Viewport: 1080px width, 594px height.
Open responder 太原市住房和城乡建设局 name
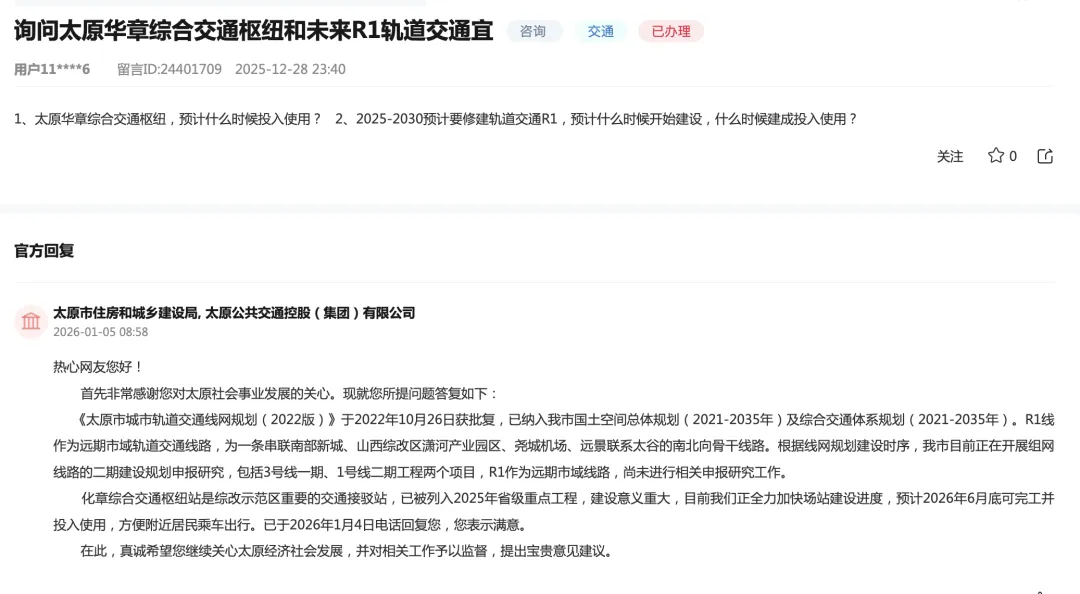point(126,313)
